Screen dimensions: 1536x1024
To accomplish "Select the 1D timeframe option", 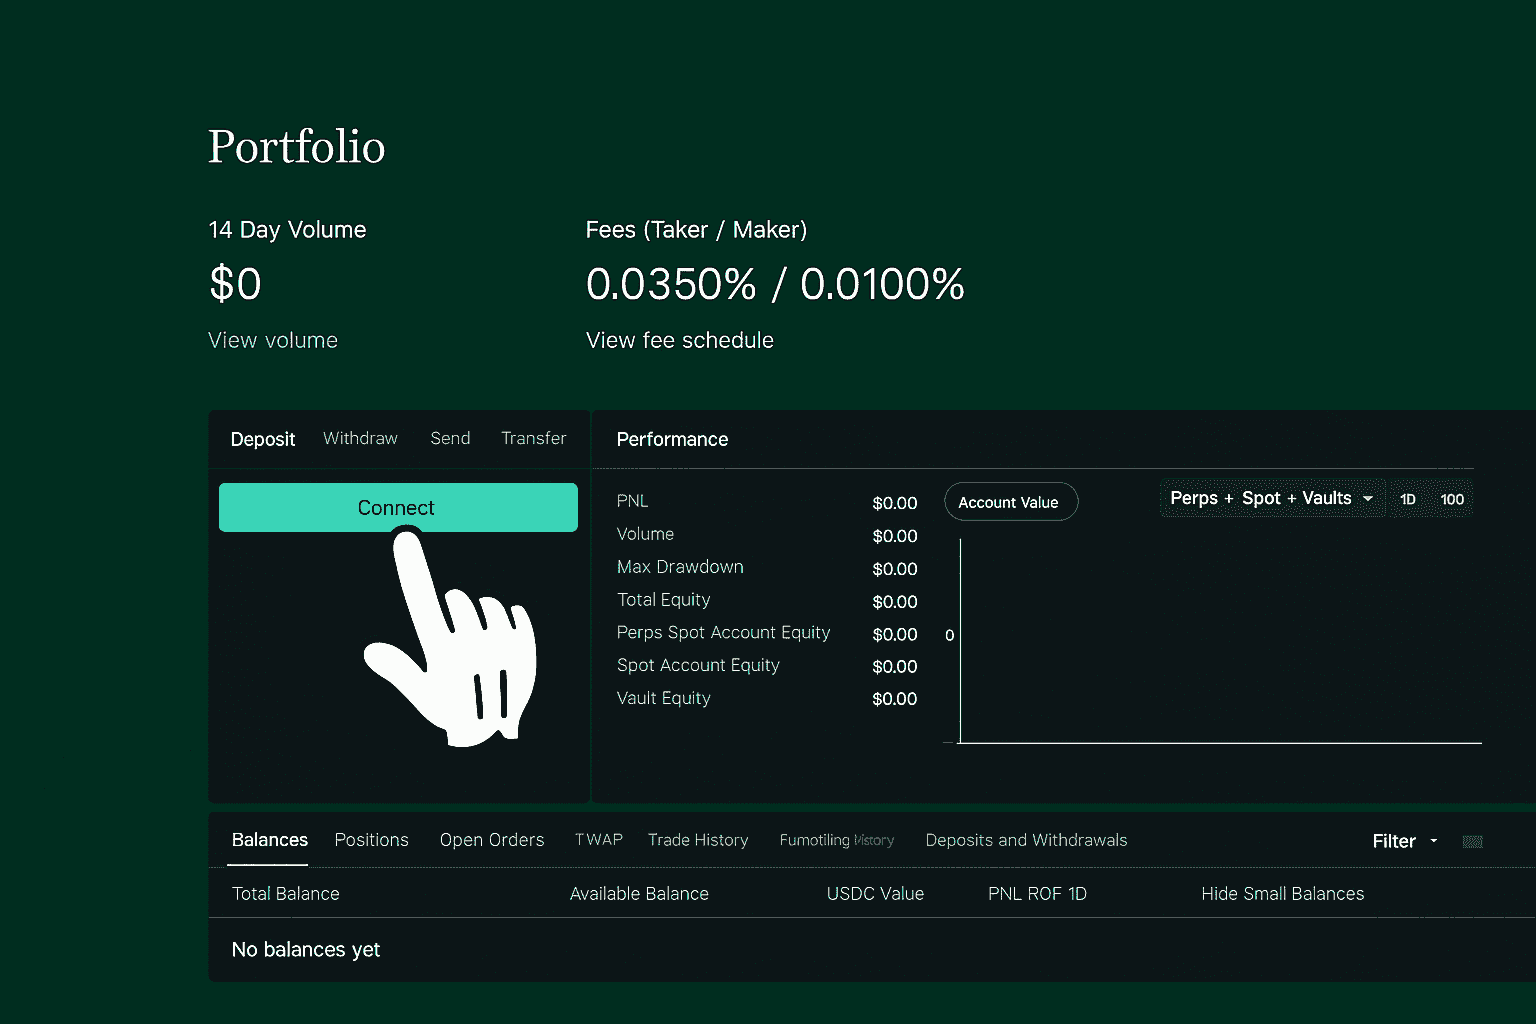I will (1407, 498).
